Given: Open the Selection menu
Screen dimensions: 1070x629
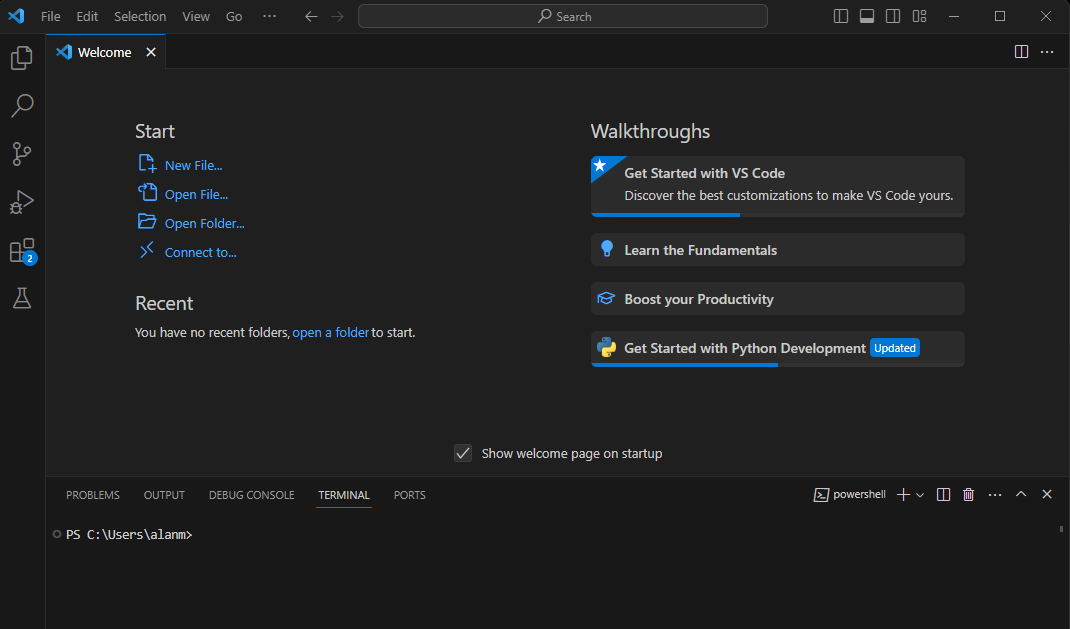Looking at the screenshot, I should pos(140,16).
